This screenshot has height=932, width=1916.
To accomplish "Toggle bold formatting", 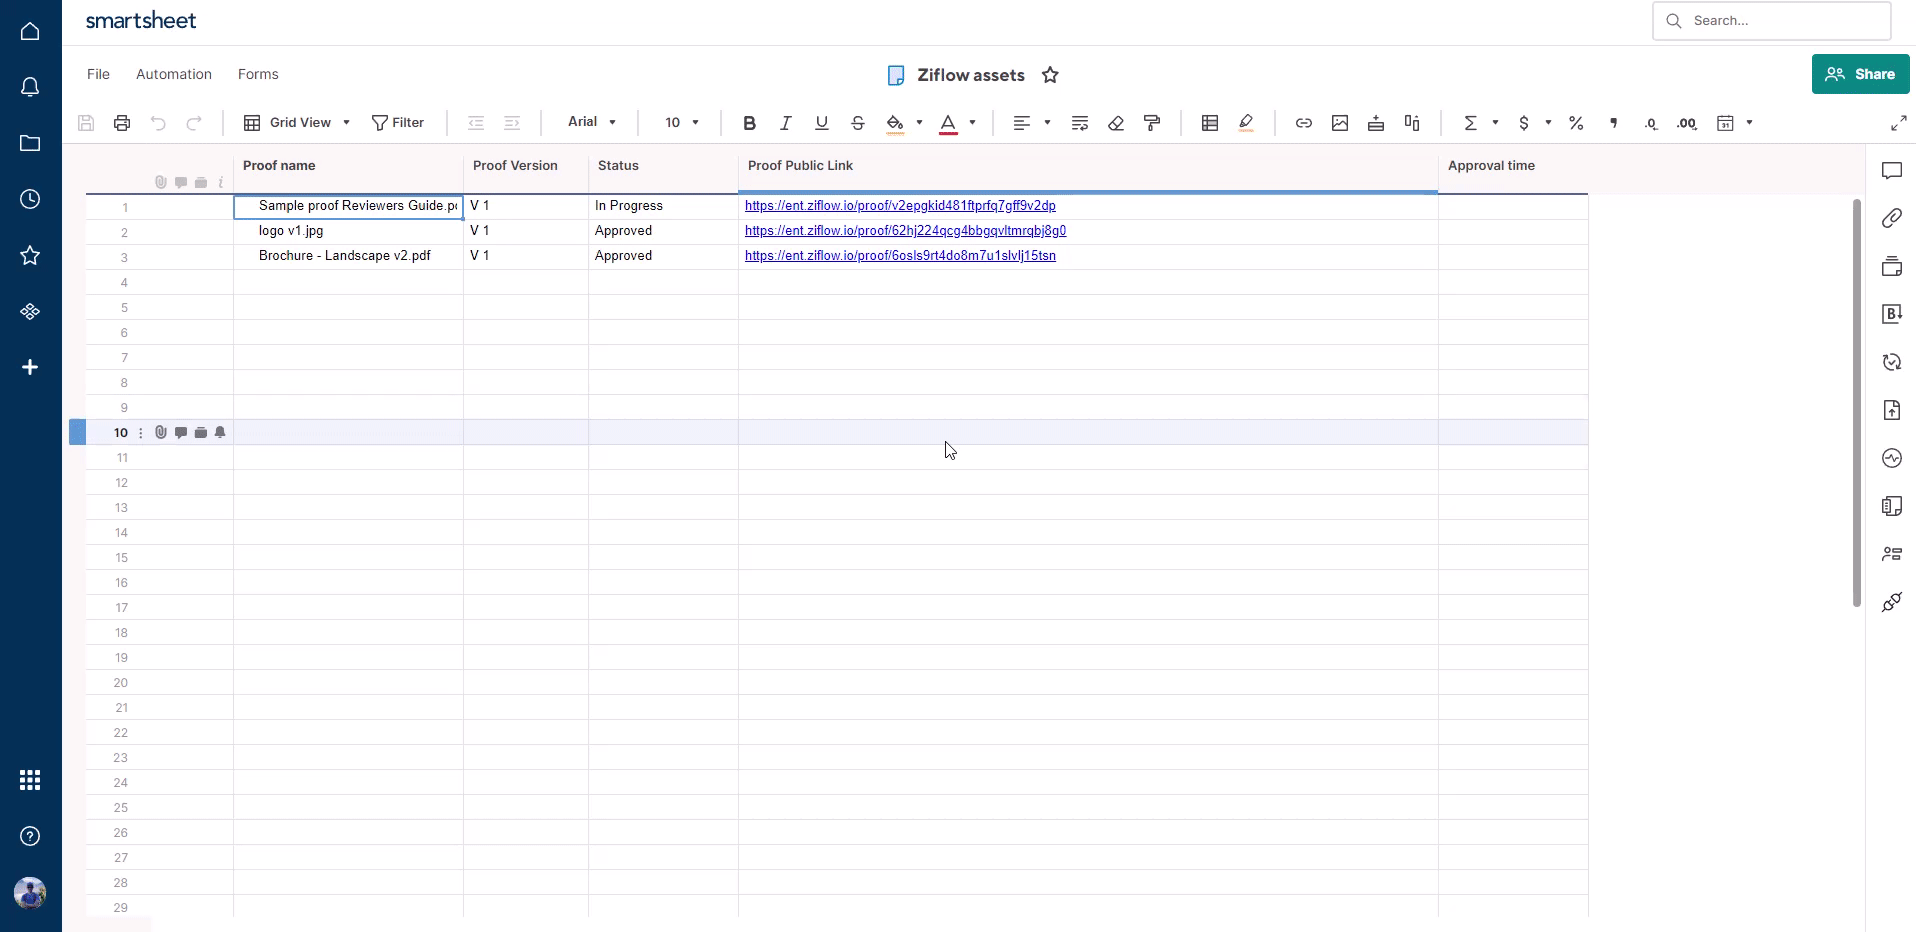I will [749, 123].
